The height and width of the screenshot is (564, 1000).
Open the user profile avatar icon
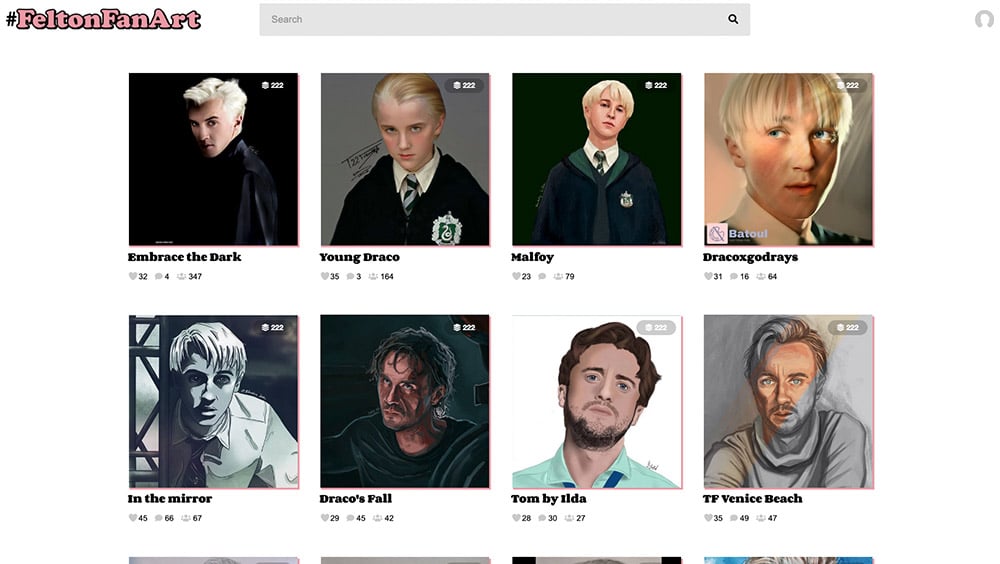point(984,19)
